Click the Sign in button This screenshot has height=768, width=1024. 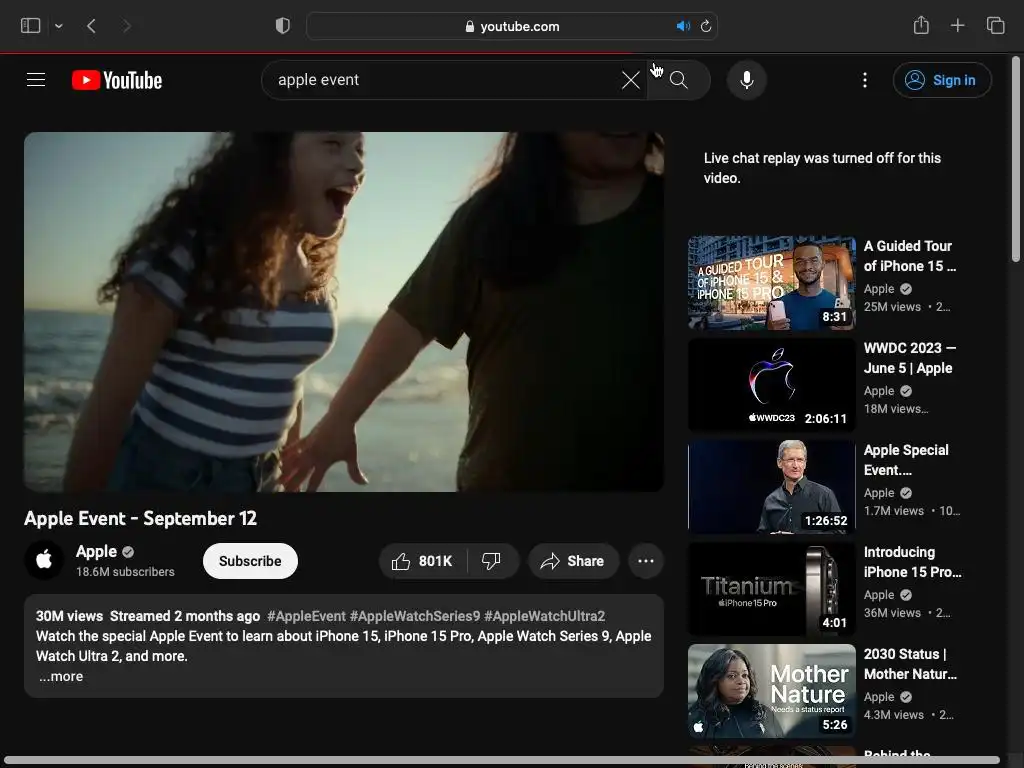click(942, 80)
